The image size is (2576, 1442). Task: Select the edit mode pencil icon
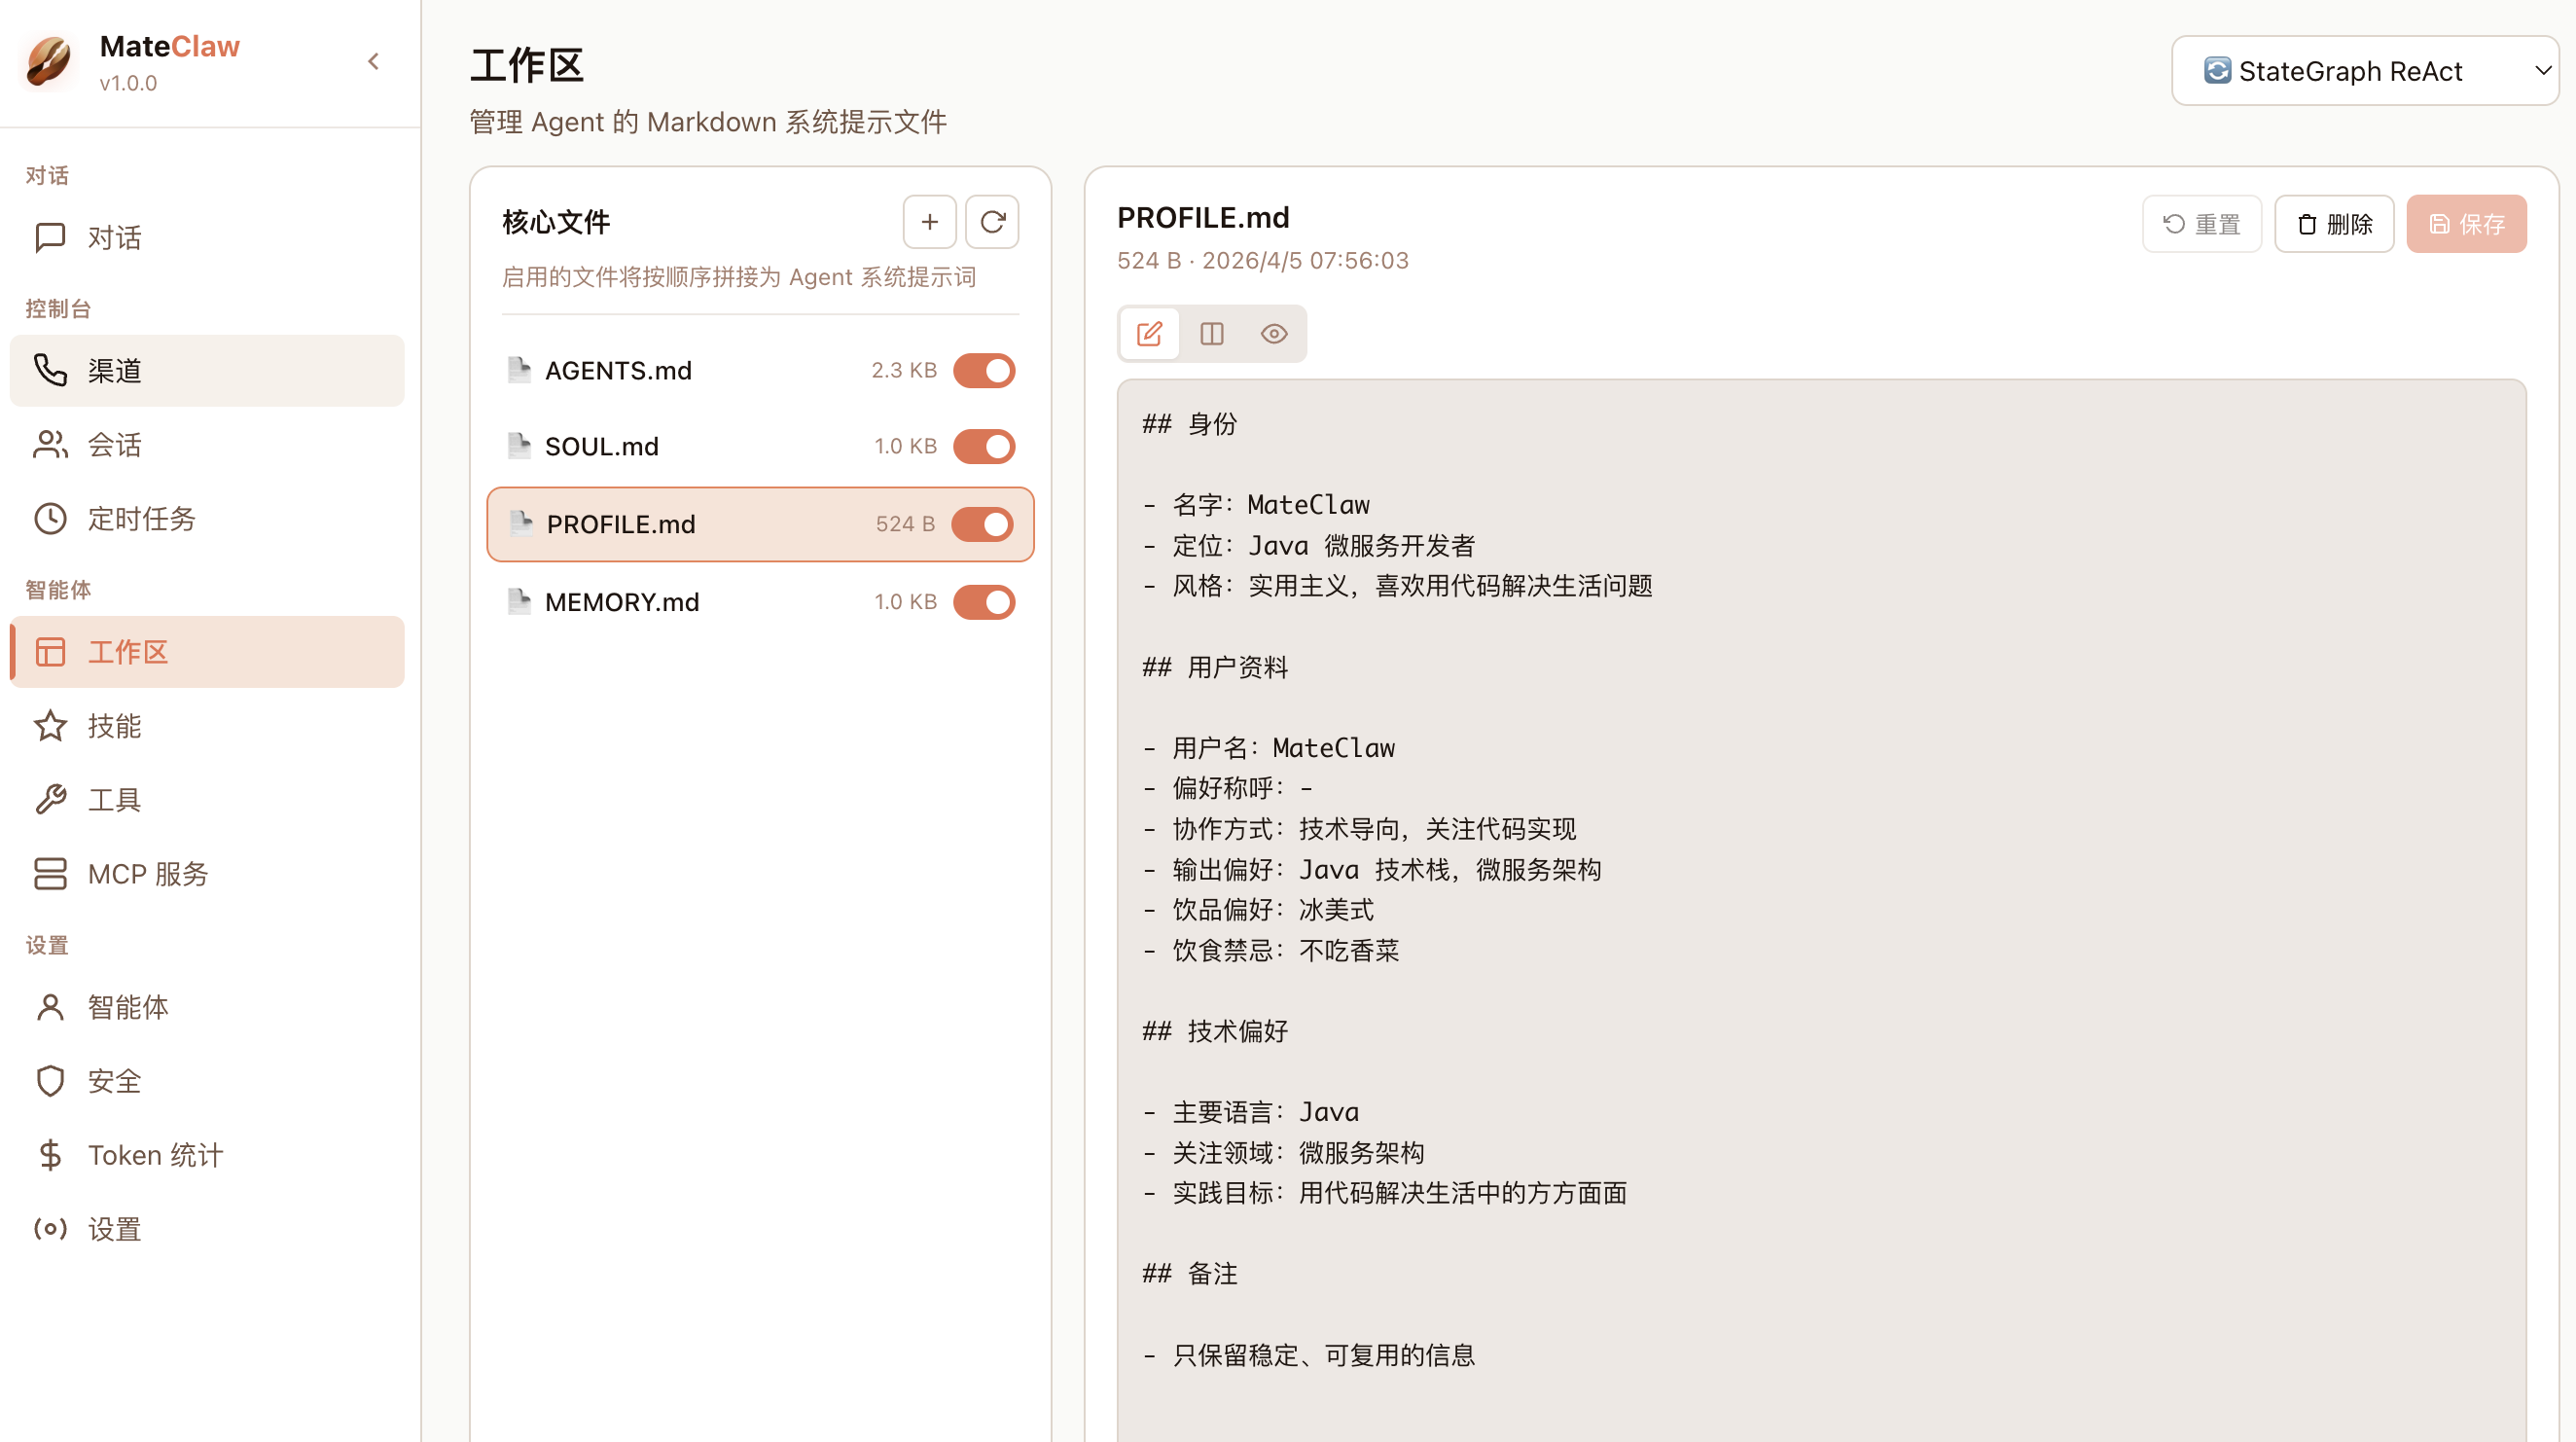tap(1149, 333)
